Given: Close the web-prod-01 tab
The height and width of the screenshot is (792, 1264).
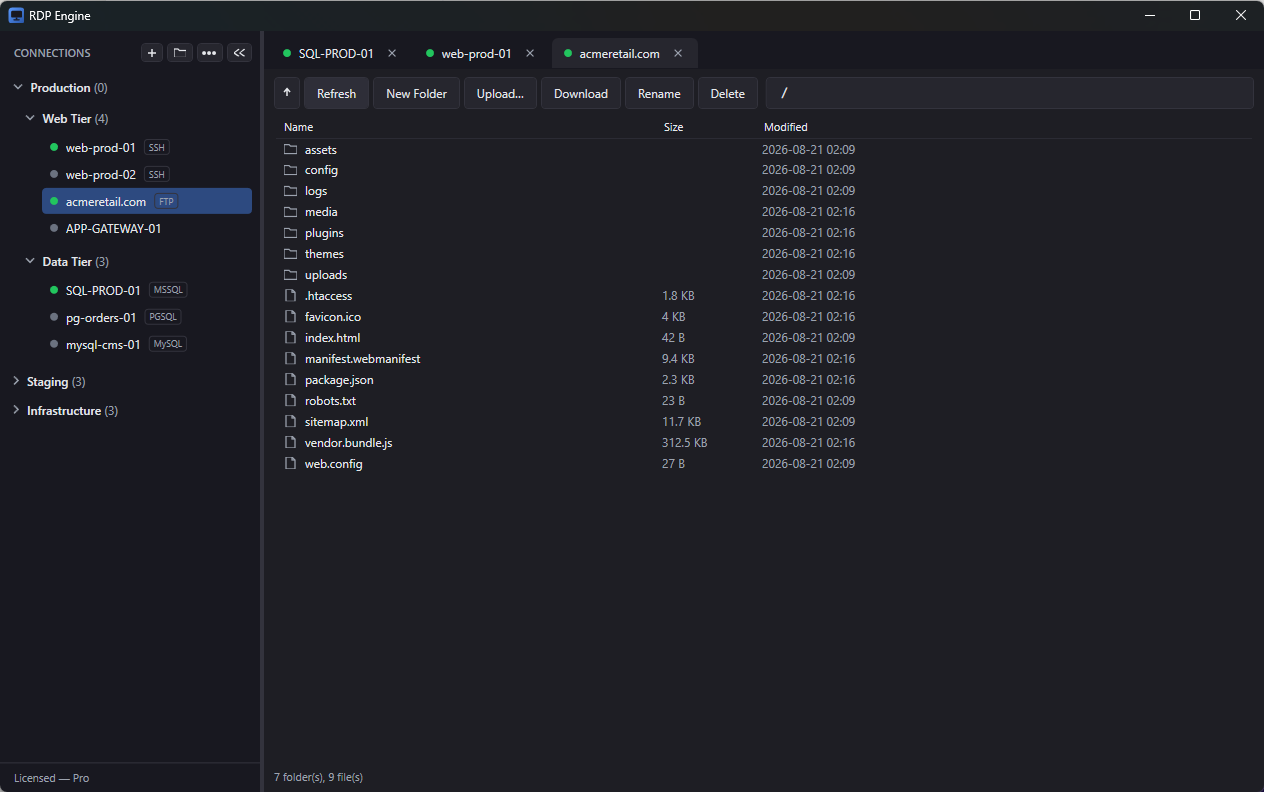Looking at the screenshot, I should [530, 53].
